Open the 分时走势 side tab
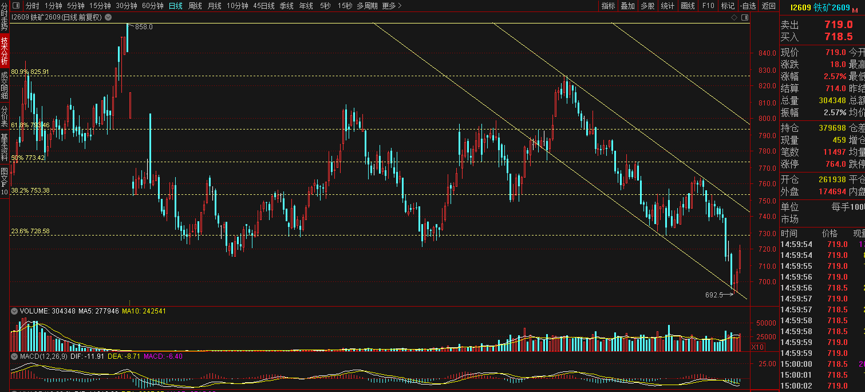 [x=4, y=17]
